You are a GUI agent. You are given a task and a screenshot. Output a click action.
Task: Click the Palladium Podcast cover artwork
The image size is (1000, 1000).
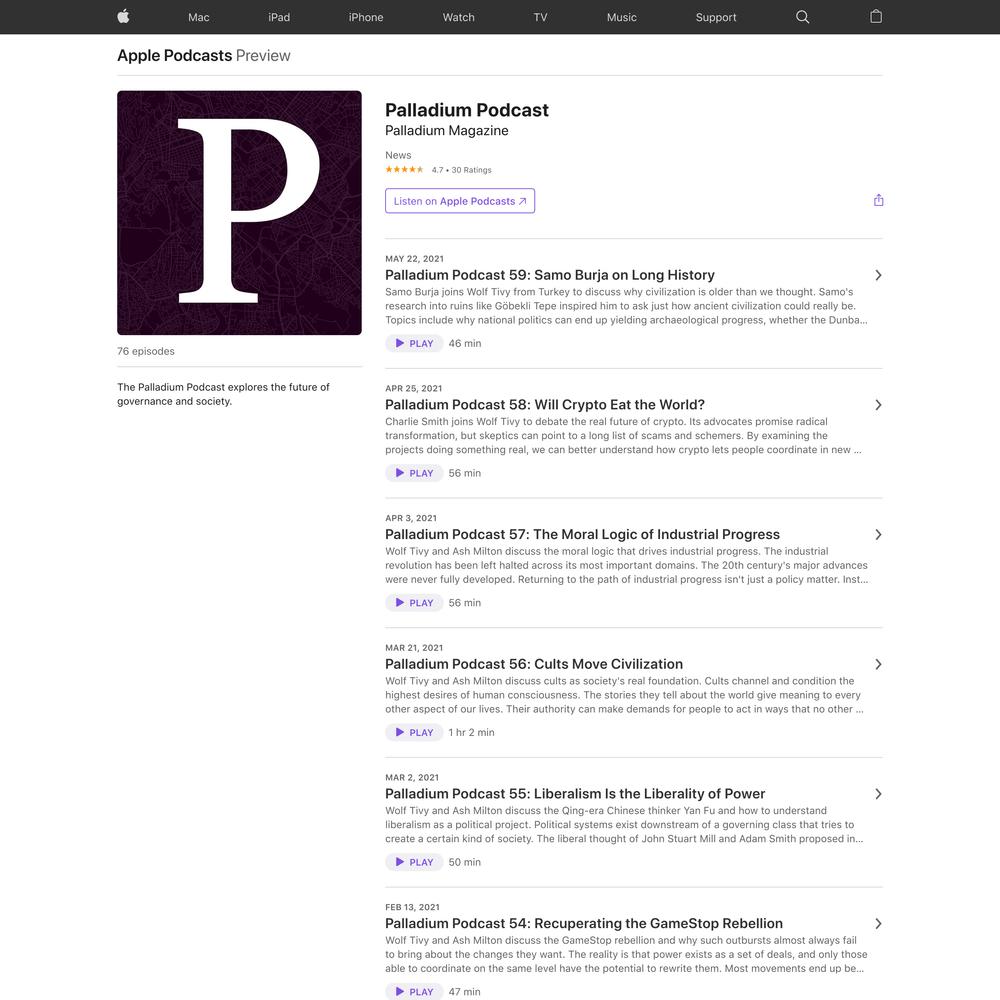(239, 212)
